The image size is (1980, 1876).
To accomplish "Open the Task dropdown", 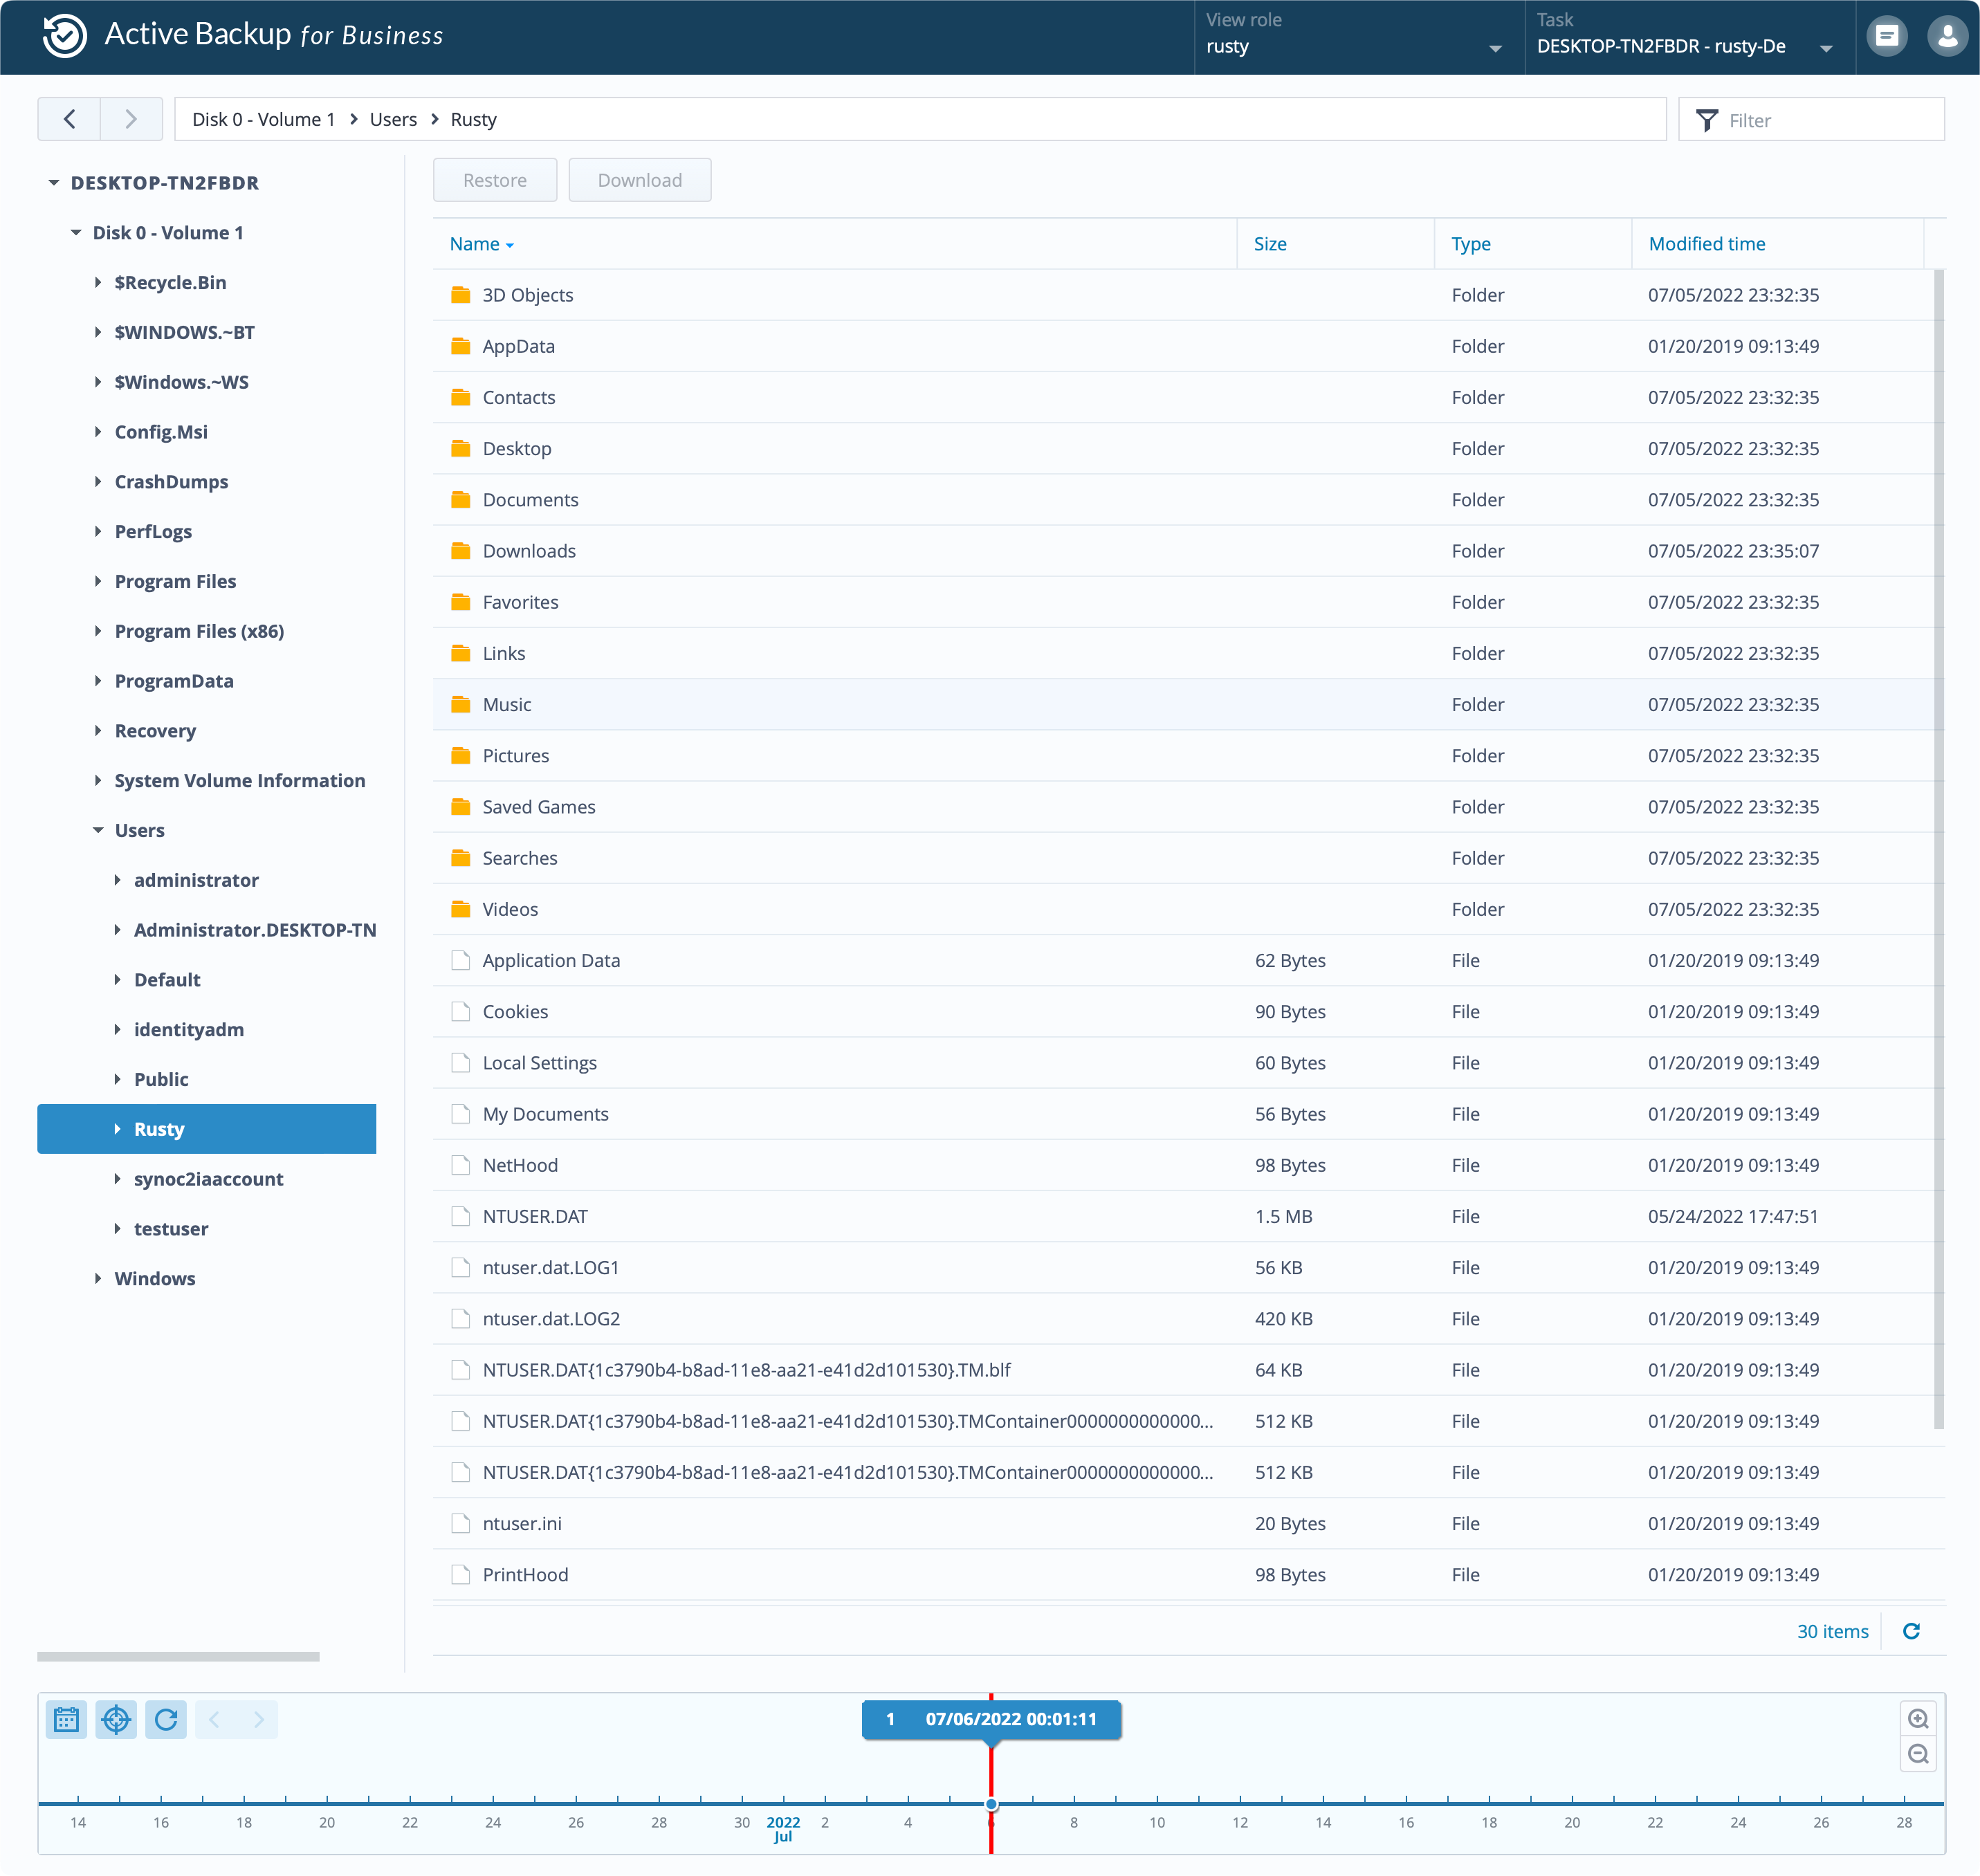I will click(x=1689, y=37).
